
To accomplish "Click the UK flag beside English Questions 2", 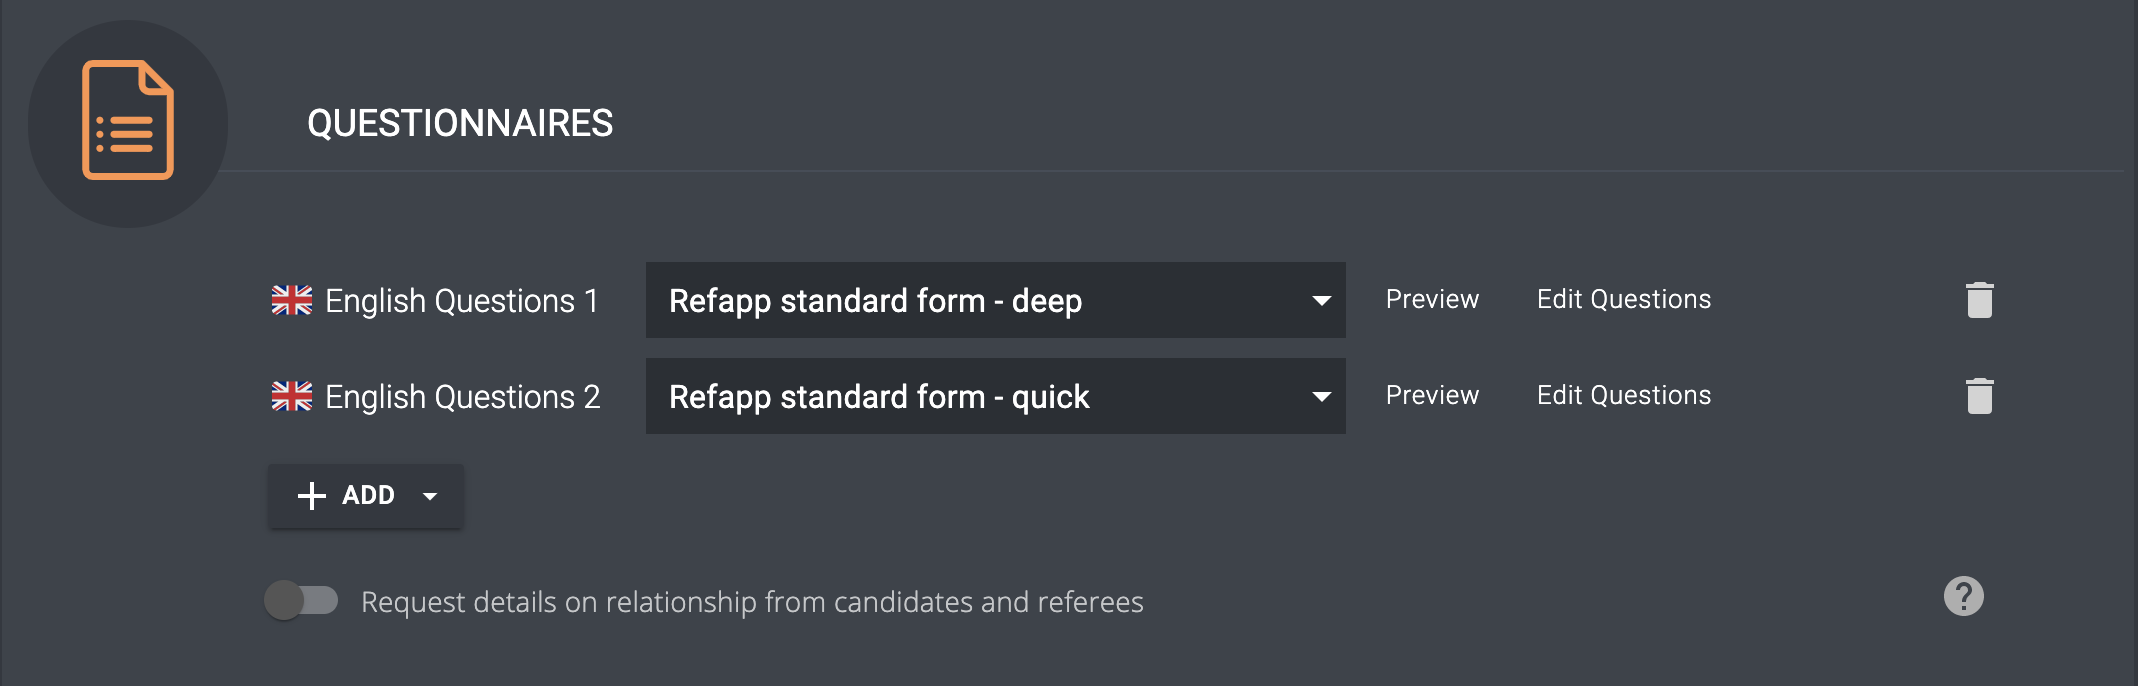I will point(292,396).
